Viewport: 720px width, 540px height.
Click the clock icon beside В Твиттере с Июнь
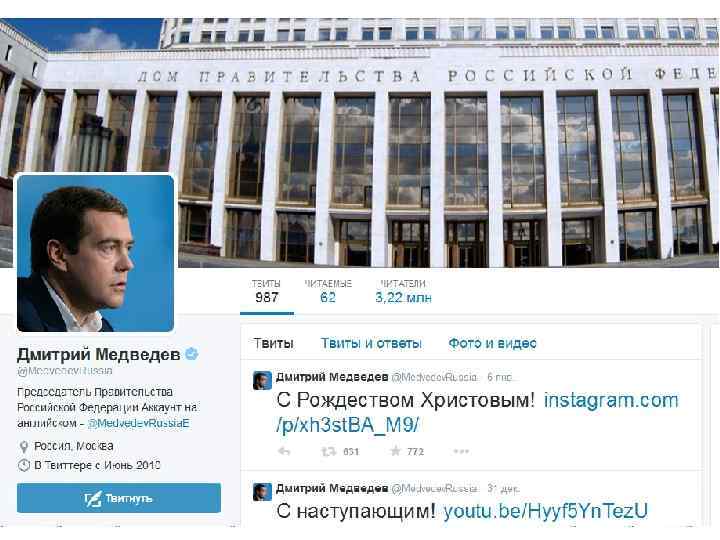(x=23, y=465)
